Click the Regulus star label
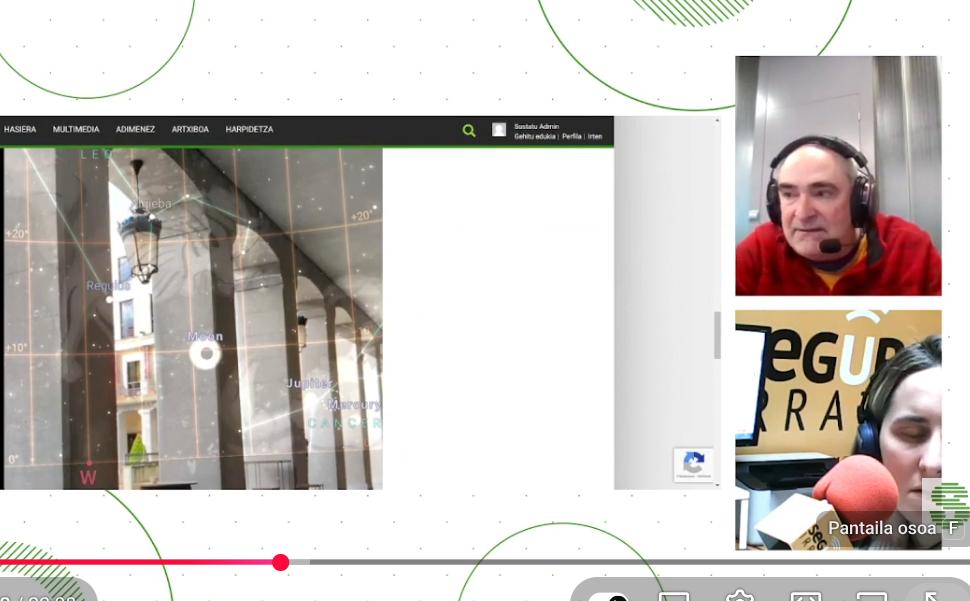This screenshot has width=970, height=601. (x=108, y=286)
